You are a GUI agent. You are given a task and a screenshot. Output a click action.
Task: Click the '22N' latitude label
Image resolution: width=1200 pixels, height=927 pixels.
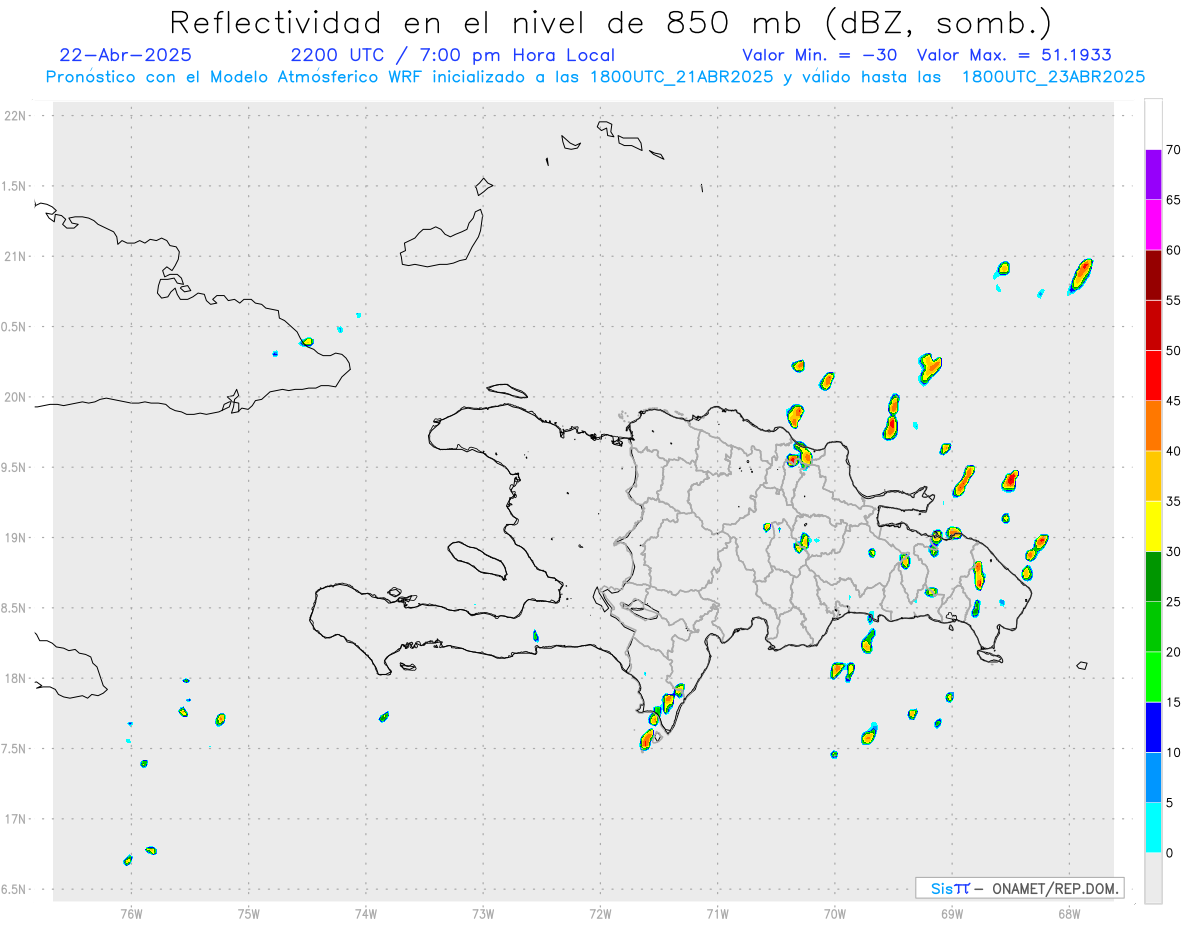[17, 115]
